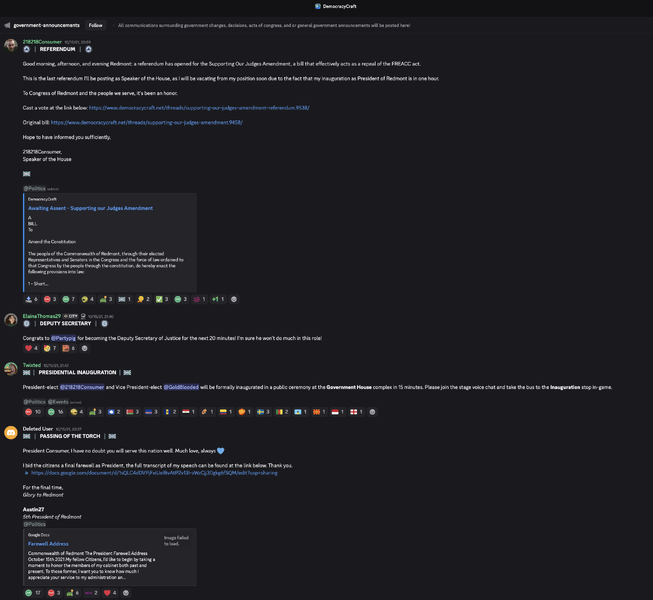Screen dimensions: 653x600
Task: Click the face reaction with count 7 on the Deputy Secretary post
Action: click(50, 349)
